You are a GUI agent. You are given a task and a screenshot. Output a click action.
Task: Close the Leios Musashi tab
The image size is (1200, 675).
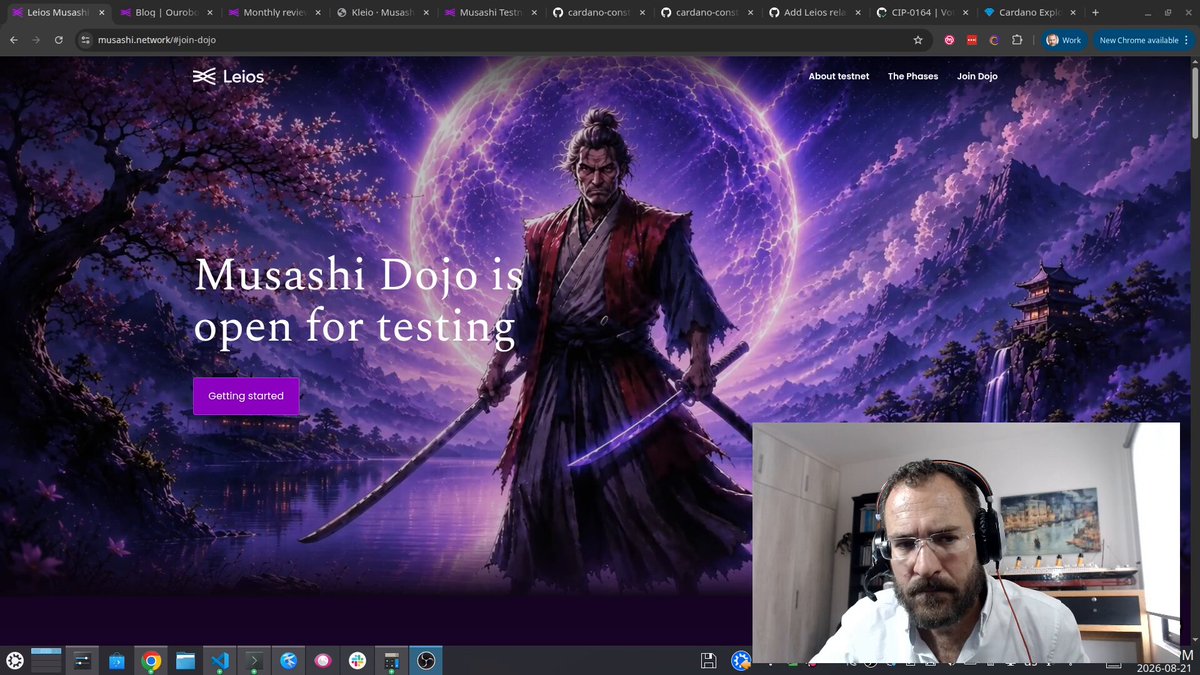(x=101, y=13)
